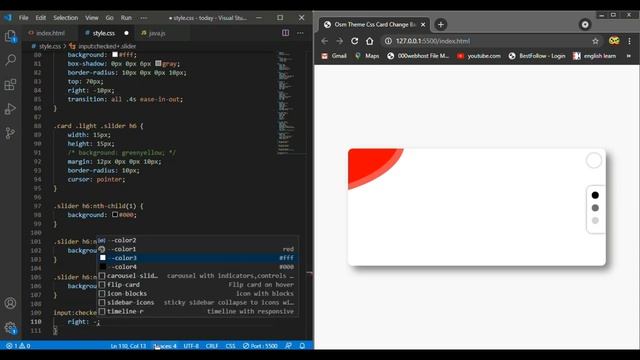This screenshot has height=360, width=640.
Task: Open the Run and Debug view
Action: coord(10,109)
